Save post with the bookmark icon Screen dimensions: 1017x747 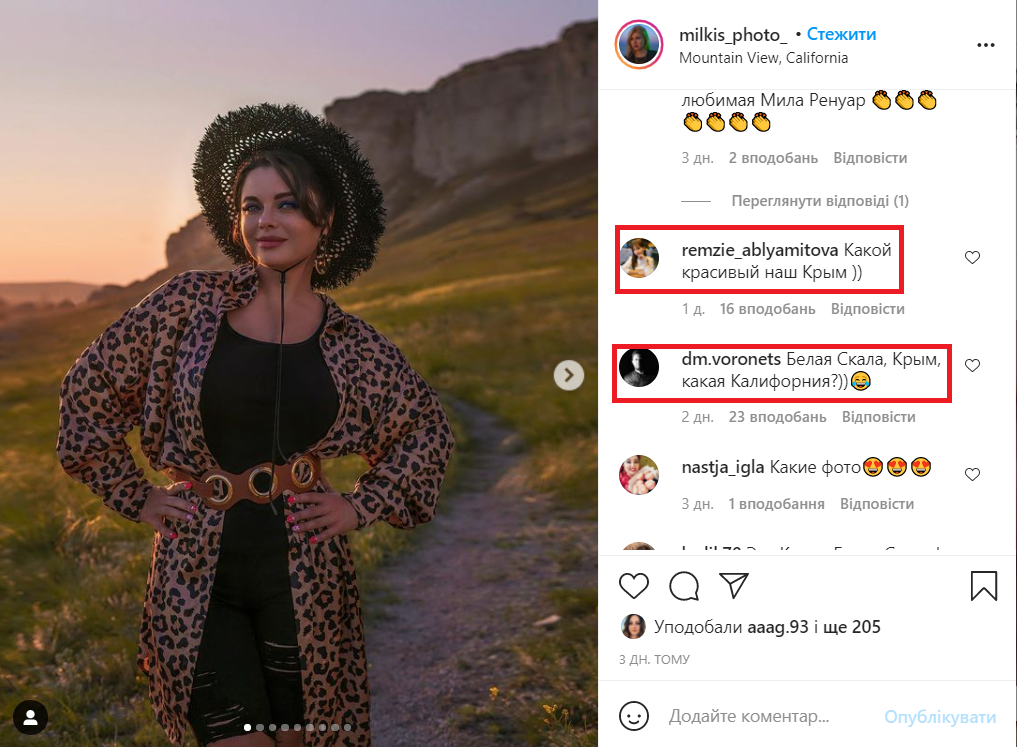tap(984, 586)
